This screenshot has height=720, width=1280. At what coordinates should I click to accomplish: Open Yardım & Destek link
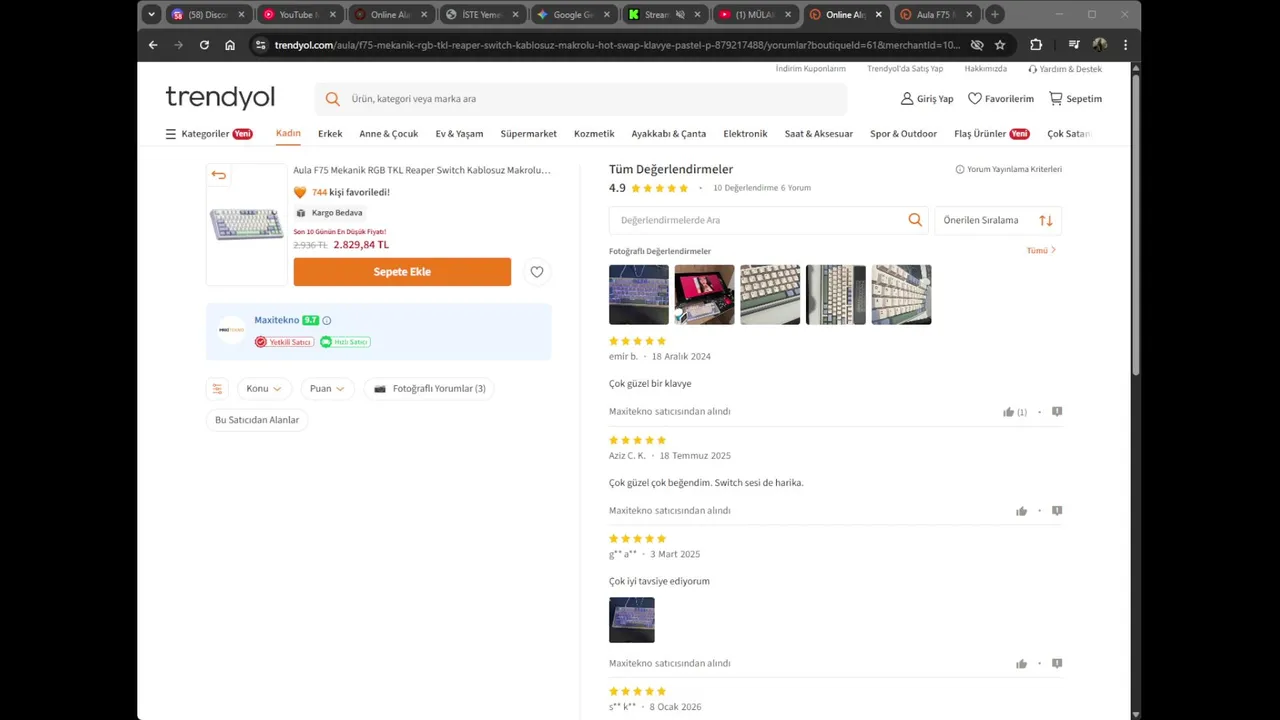(1065, 69)
